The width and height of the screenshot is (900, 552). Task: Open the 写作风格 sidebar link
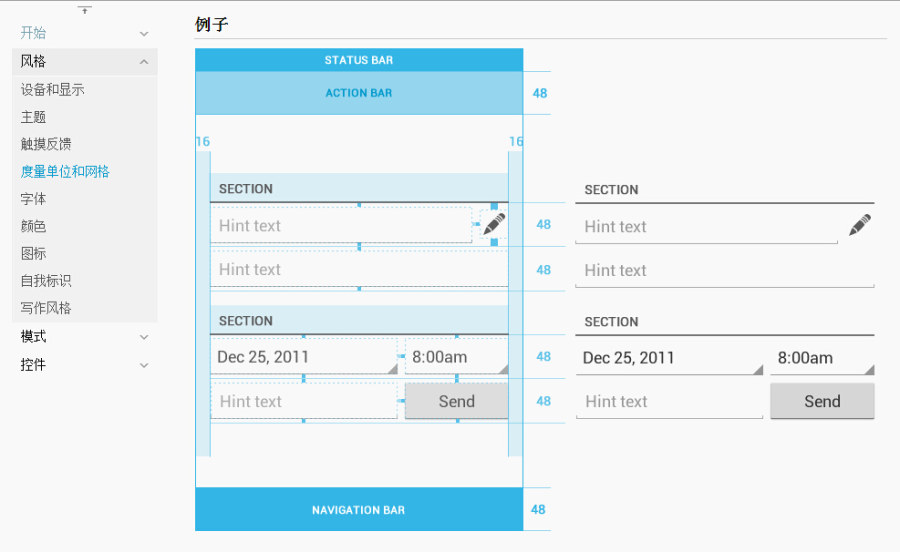[46, 308]
